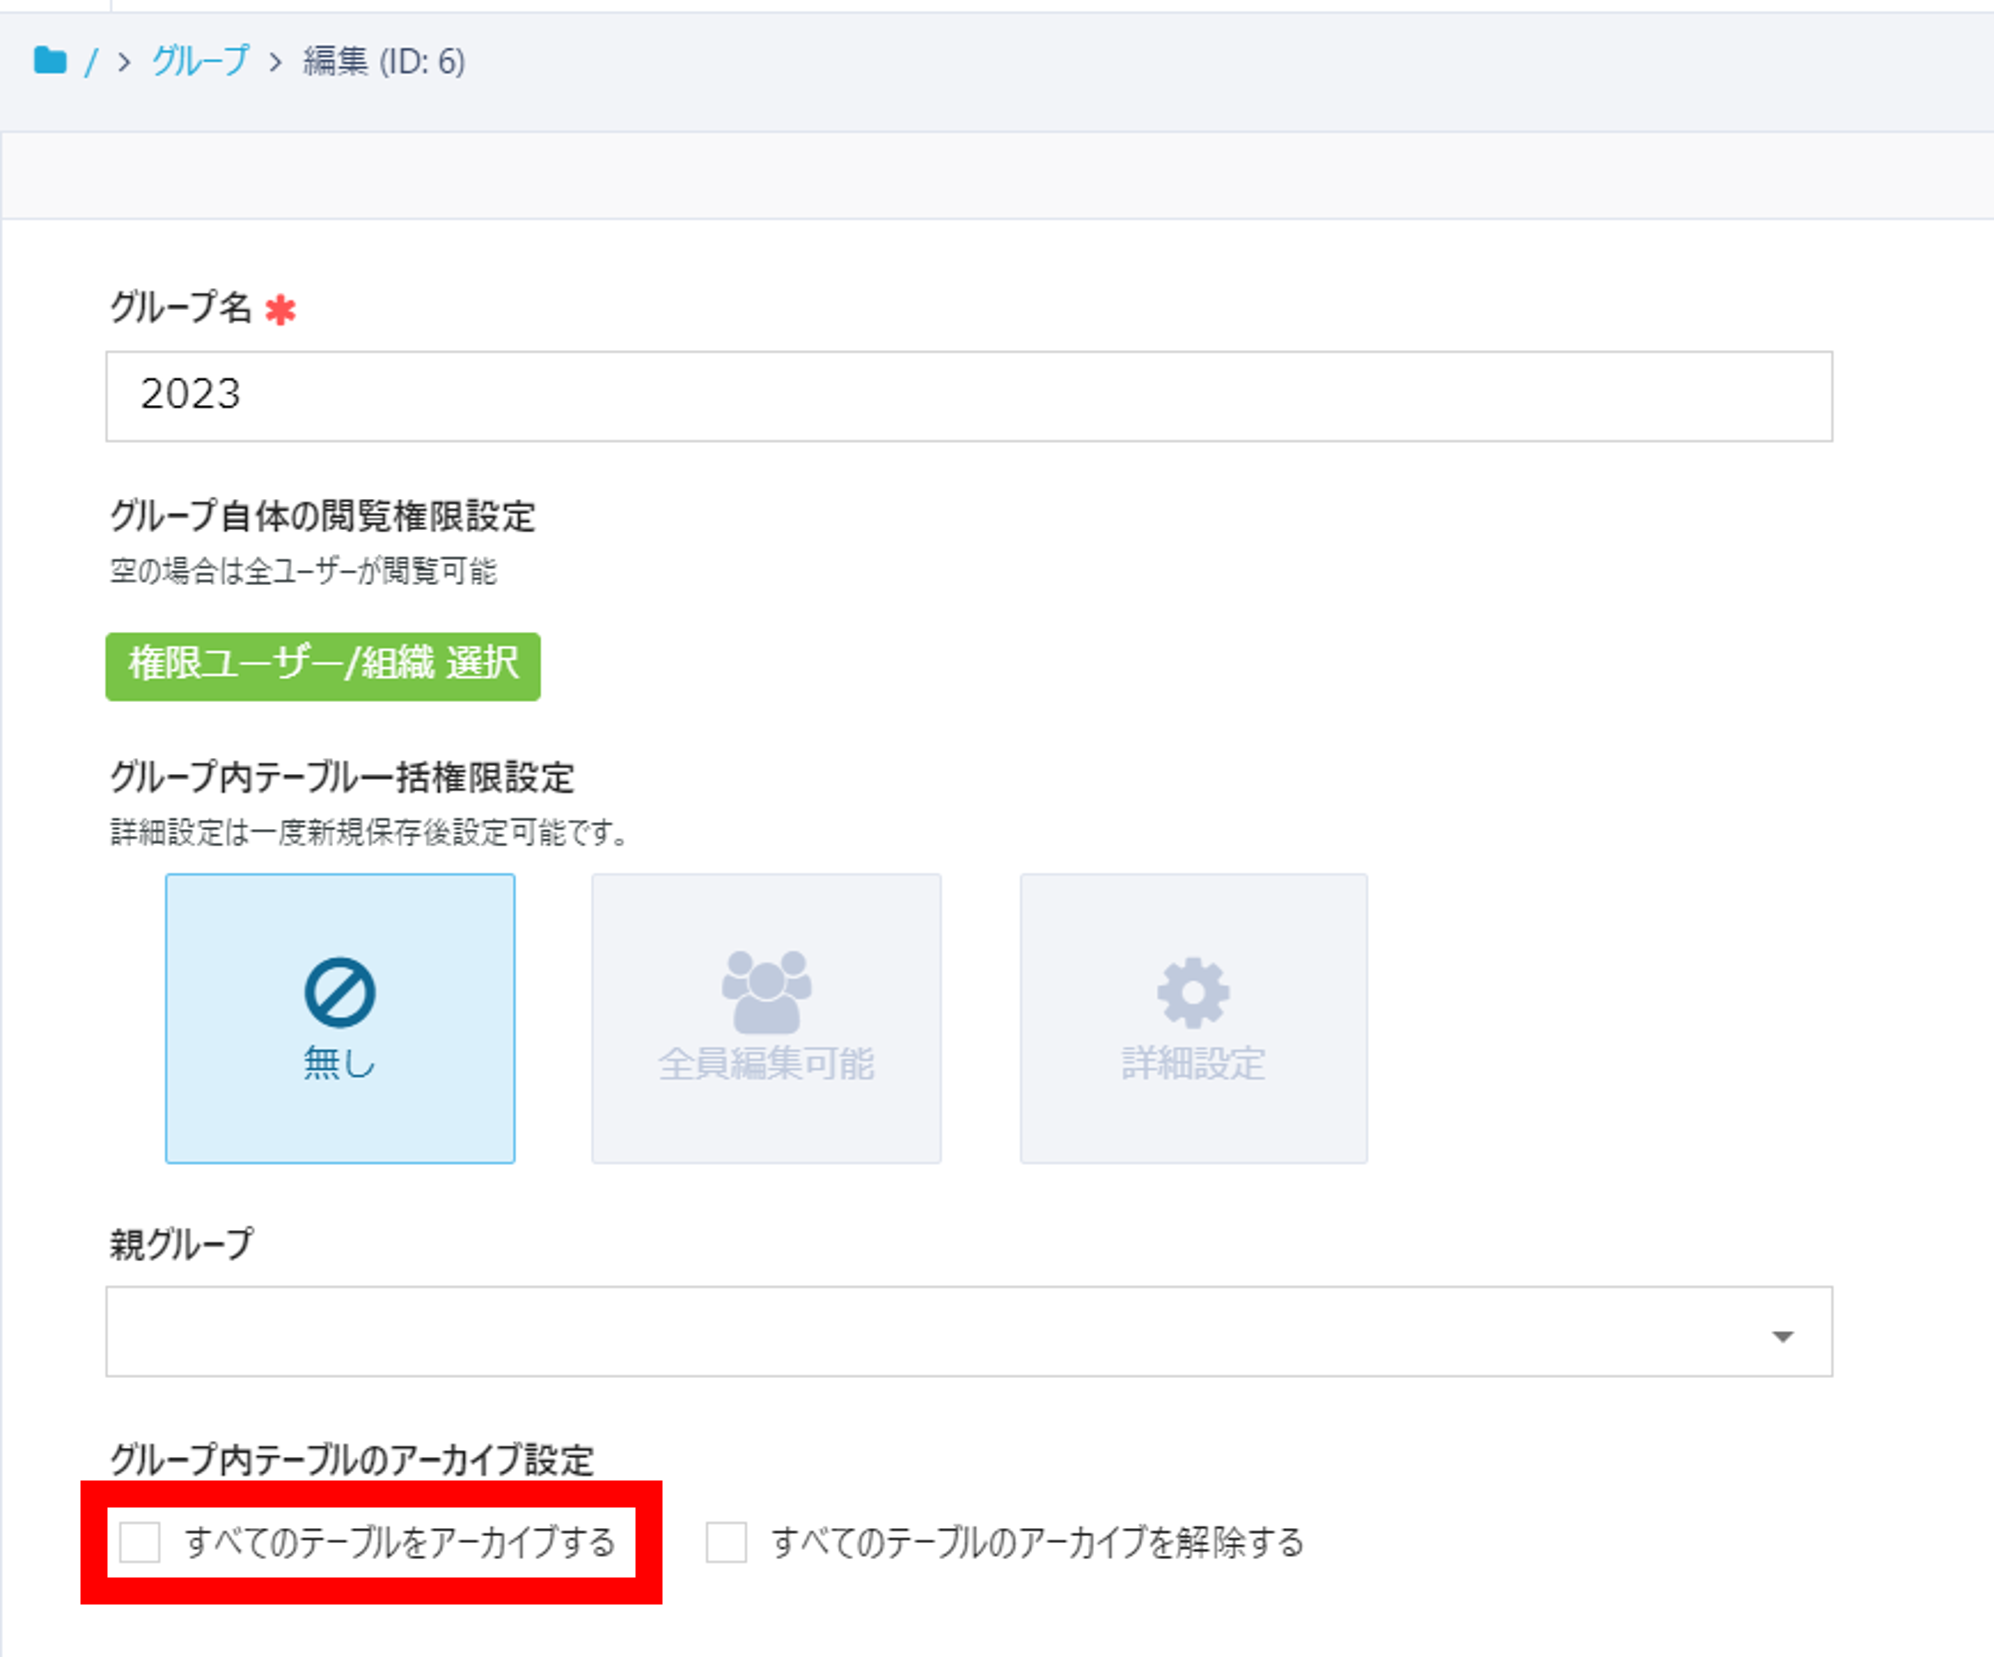The height and width of the screenshot is (1657, 1994).
Task: Click the required asterisk next to グループ名
Action: point(281,311)
